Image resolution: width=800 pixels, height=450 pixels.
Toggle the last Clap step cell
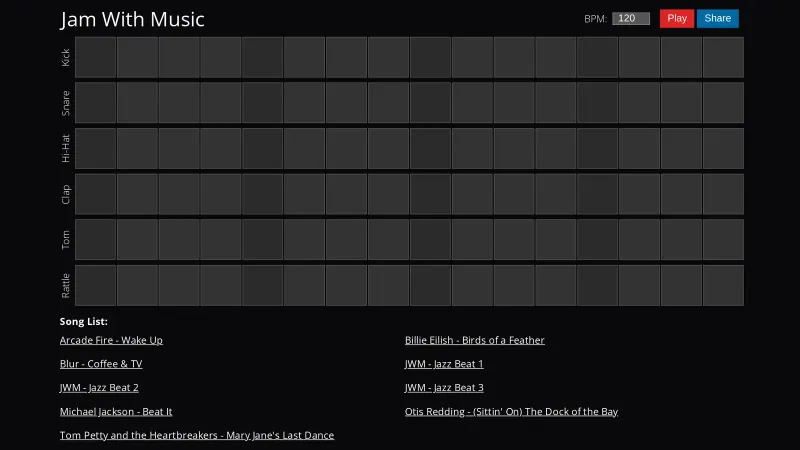click(x=723, y=194)
